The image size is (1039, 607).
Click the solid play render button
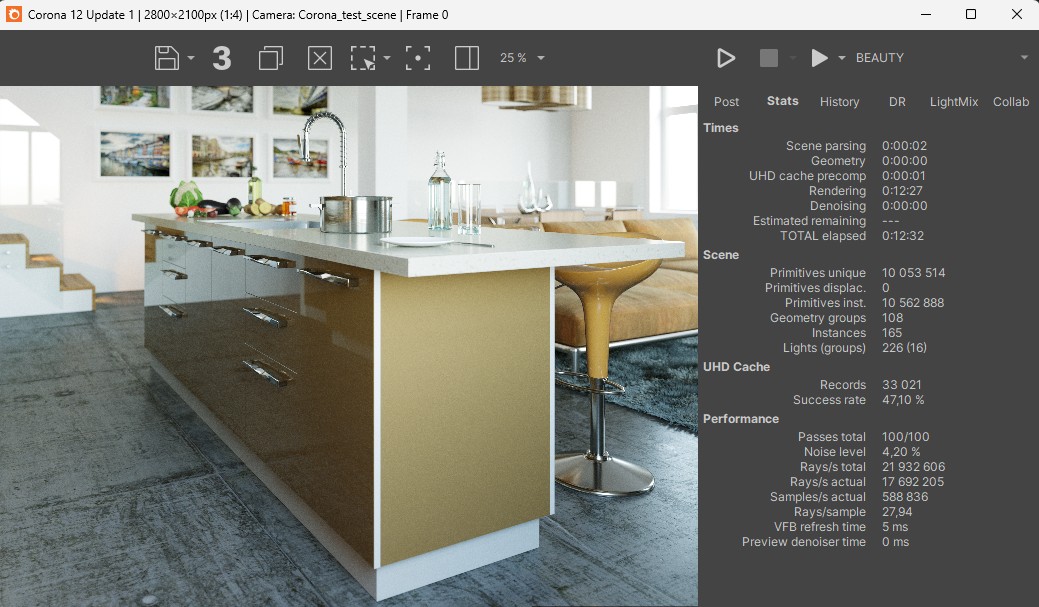(820, 58)
